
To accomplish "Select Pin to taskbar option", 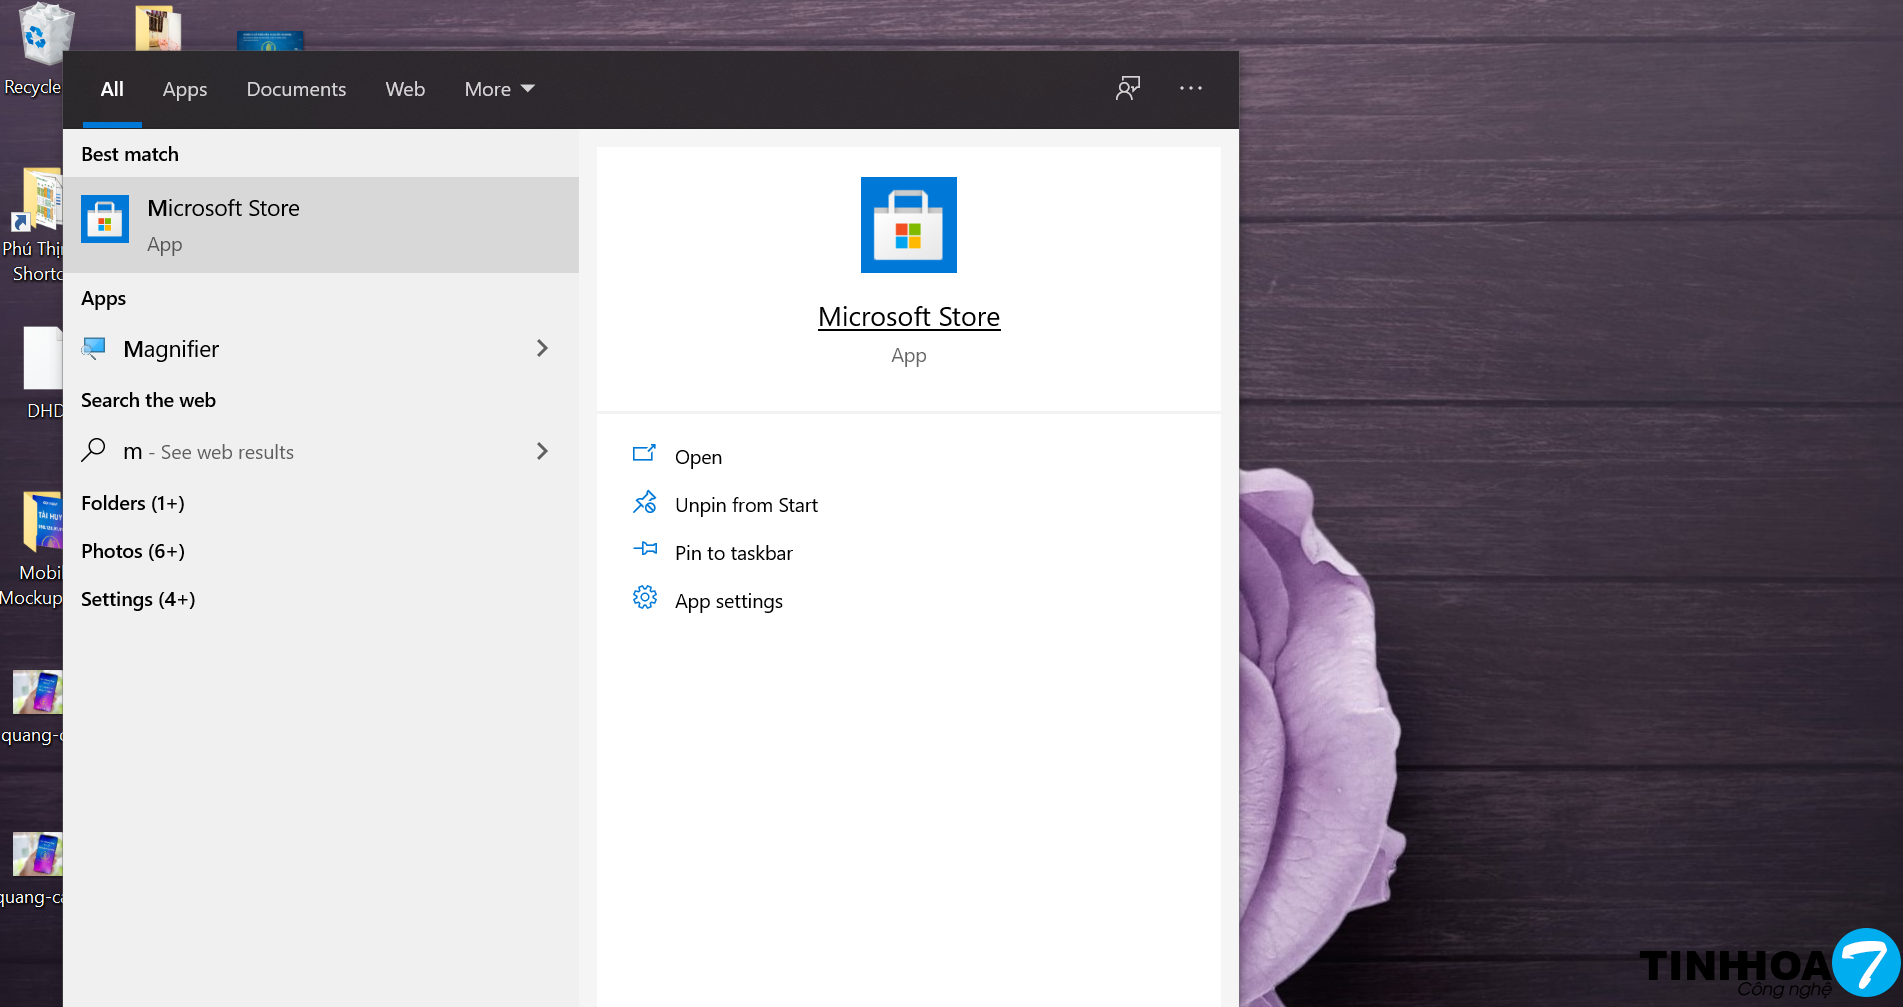I will [x=733, y=553].
